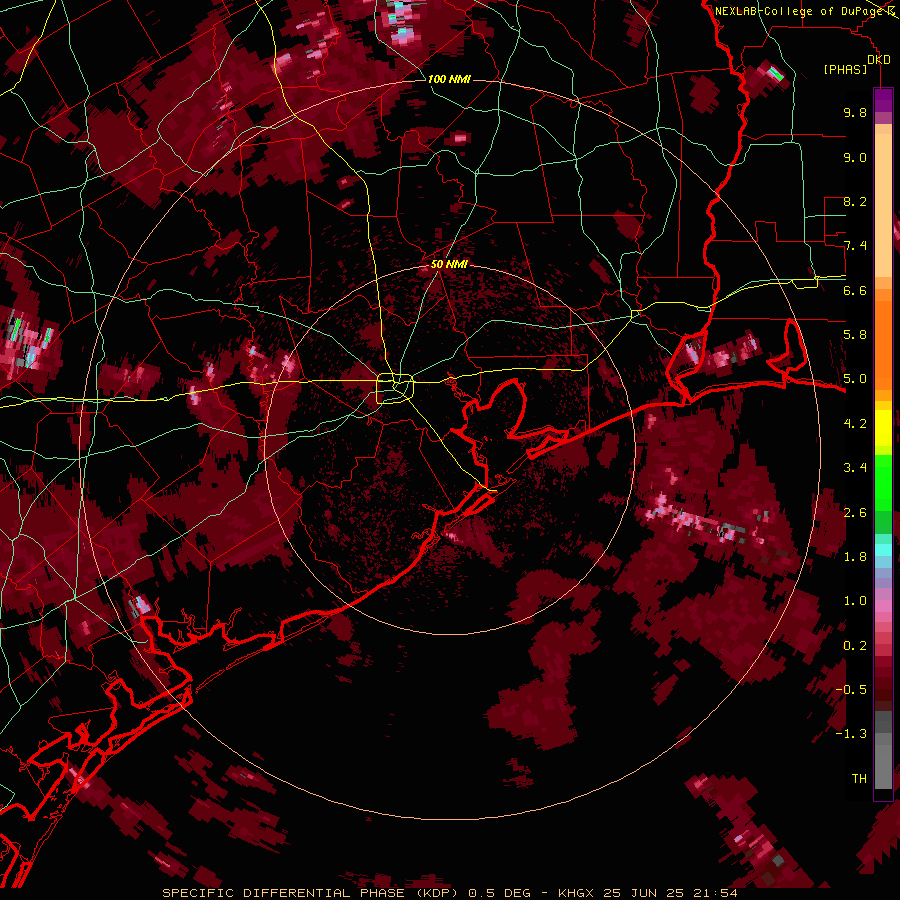
Task: Select the 4.2 value on the color scale
Action: (x=855, y=424)
